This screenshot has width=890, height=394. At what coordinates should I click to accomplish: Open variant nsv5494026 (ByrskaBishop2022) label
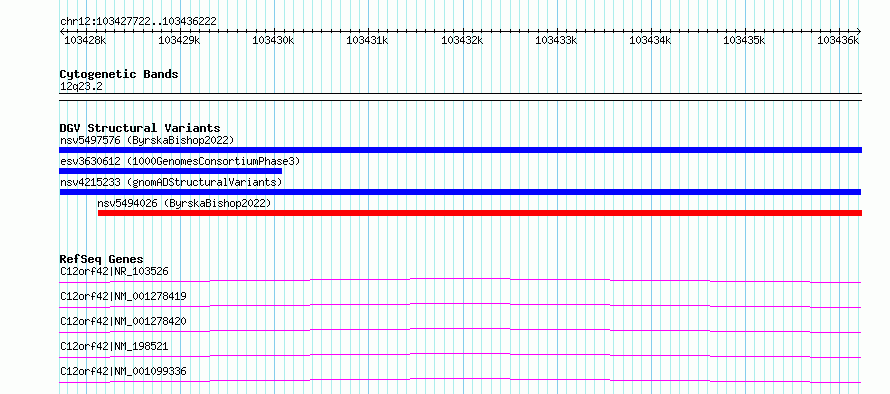point(184,203)
